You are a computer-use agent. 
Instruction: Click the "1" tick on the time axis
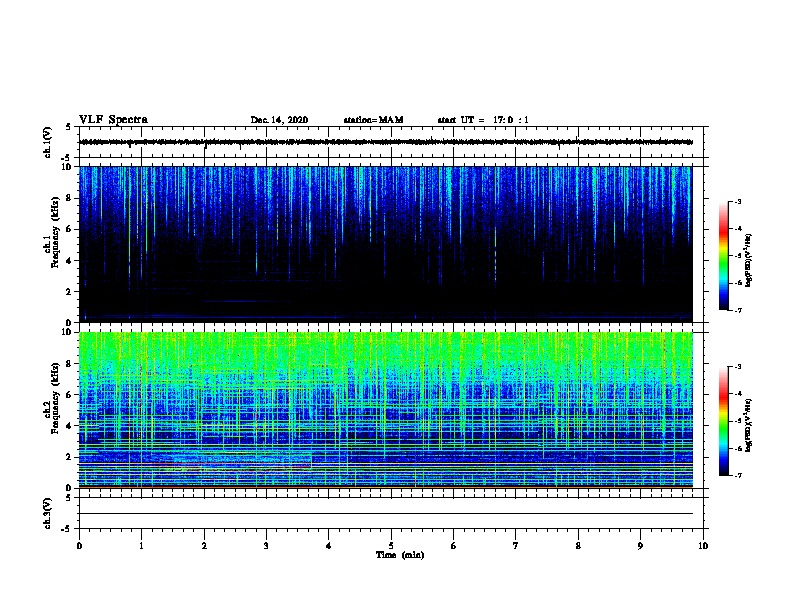pyautogui.click(x=142, y=546)
